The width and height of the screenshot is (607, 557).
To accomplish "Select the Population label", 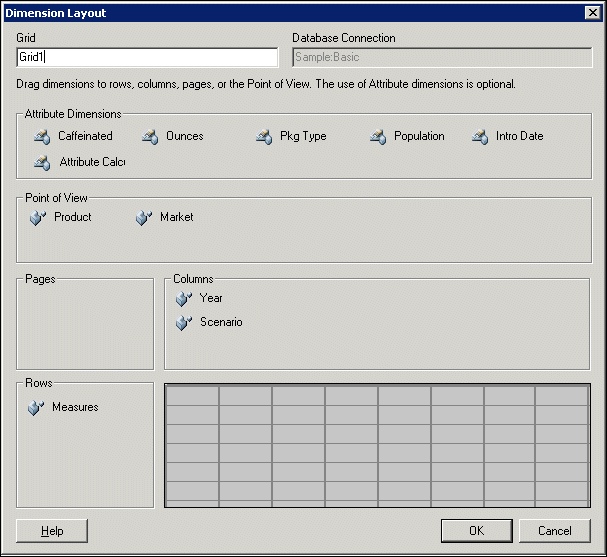I will coord(419,136).
